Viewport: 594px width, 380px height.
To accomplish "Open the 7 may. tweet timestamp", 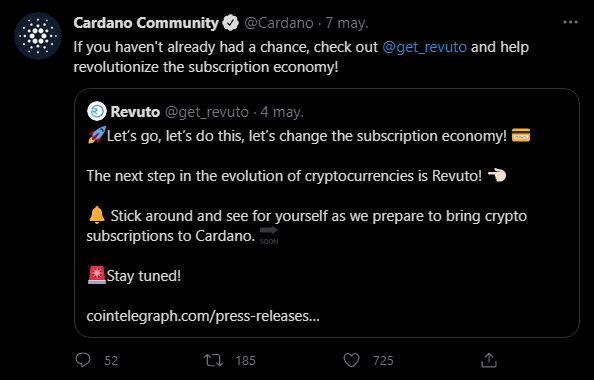I will [347, 23].
